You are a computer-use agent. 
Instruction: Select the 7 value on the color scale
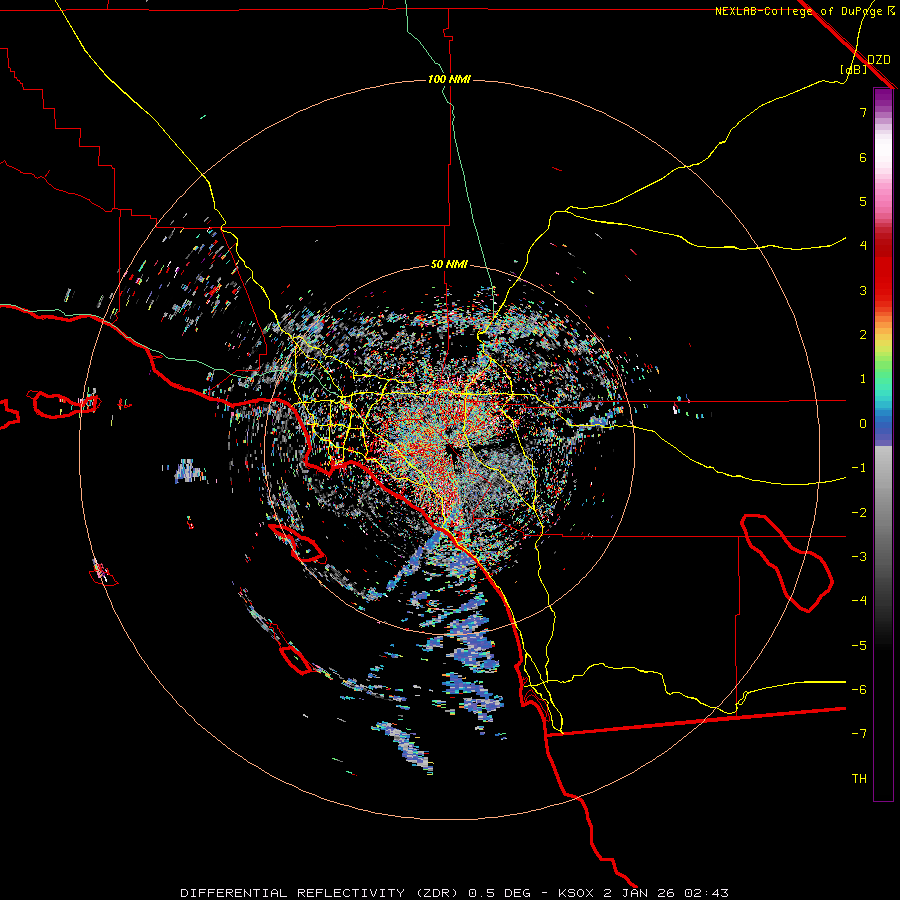click(x=863, y=112)
